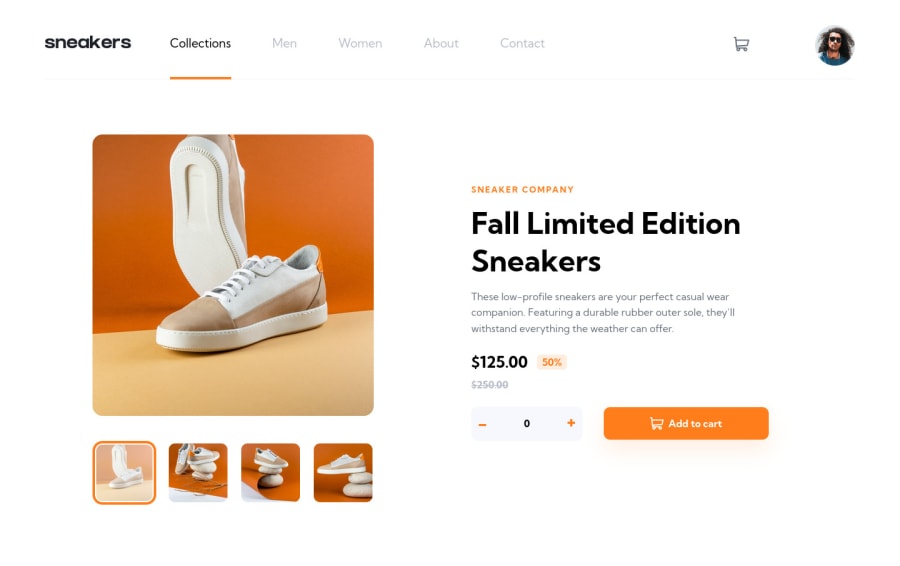Select the second sneaker thumbnail
The image size is (900, 566).
click(x=198, y=472)
